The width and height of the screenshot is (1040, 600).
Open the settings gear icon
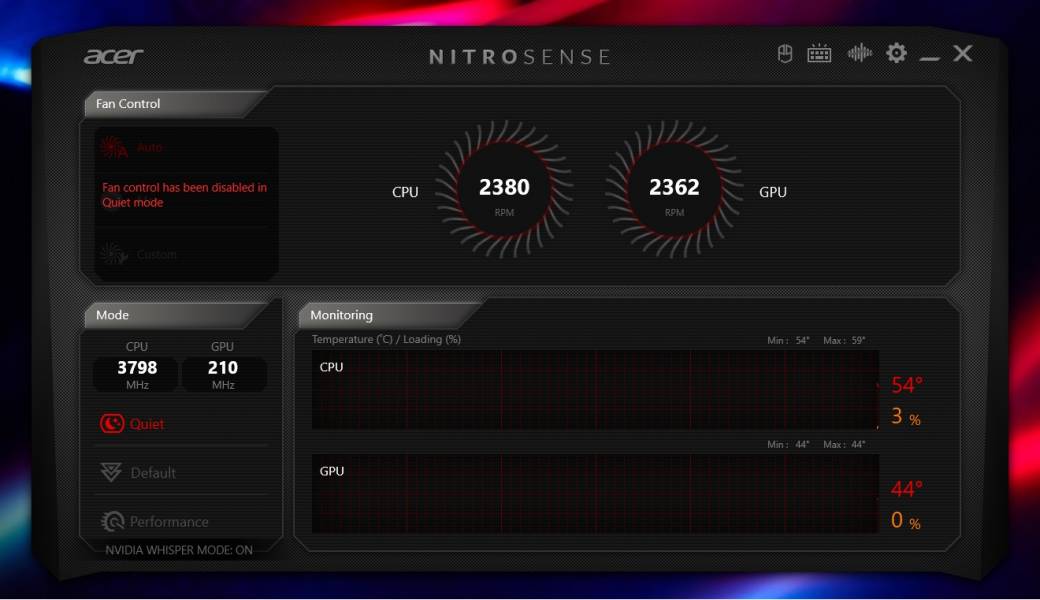(896, 53)
